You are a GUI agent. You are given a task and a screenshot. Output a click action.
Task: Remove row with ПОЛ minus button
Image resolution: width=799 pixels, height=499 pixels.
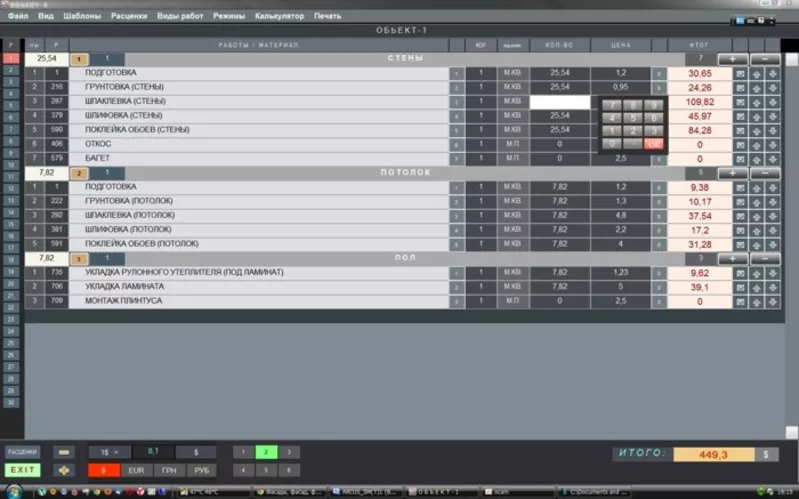point(765,259)
